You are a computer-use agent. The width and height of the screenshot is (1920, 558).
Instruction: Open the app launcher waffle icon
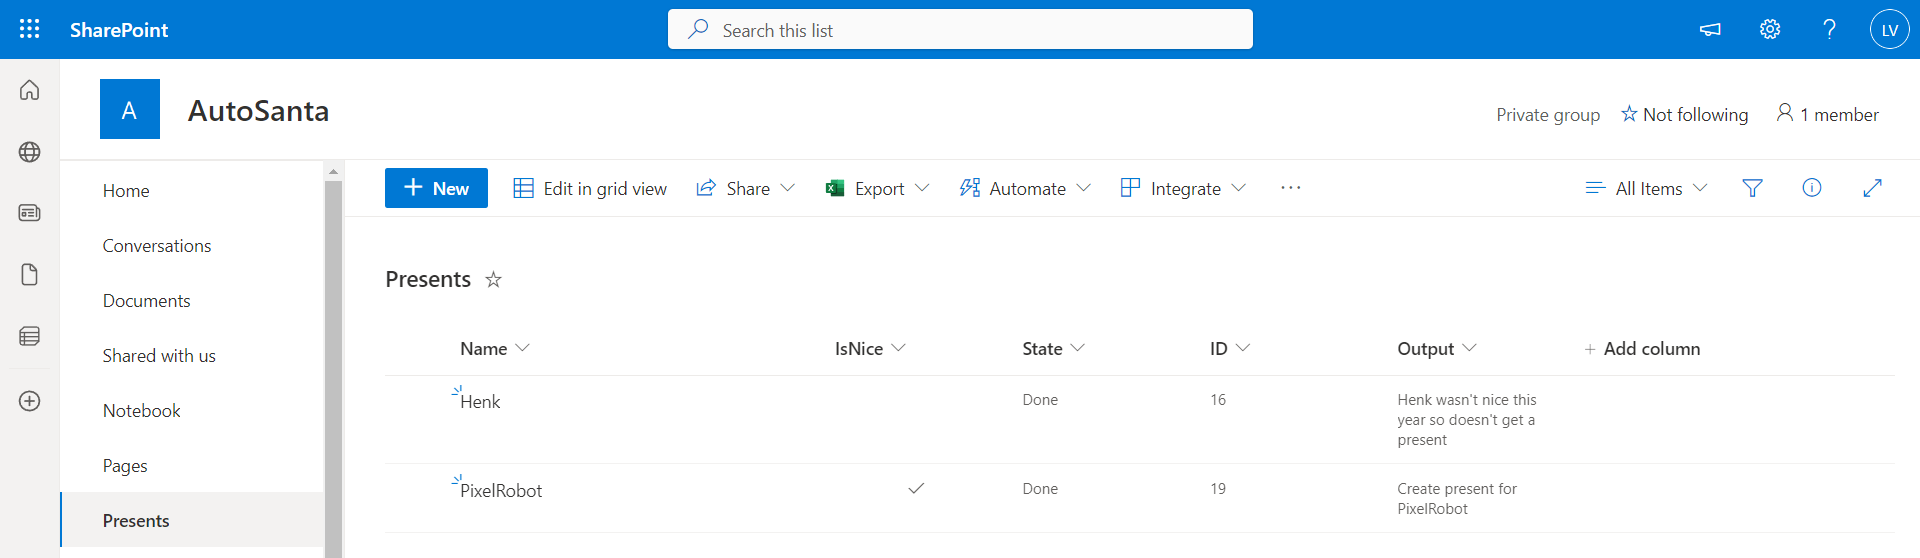(x=30, y=29)
